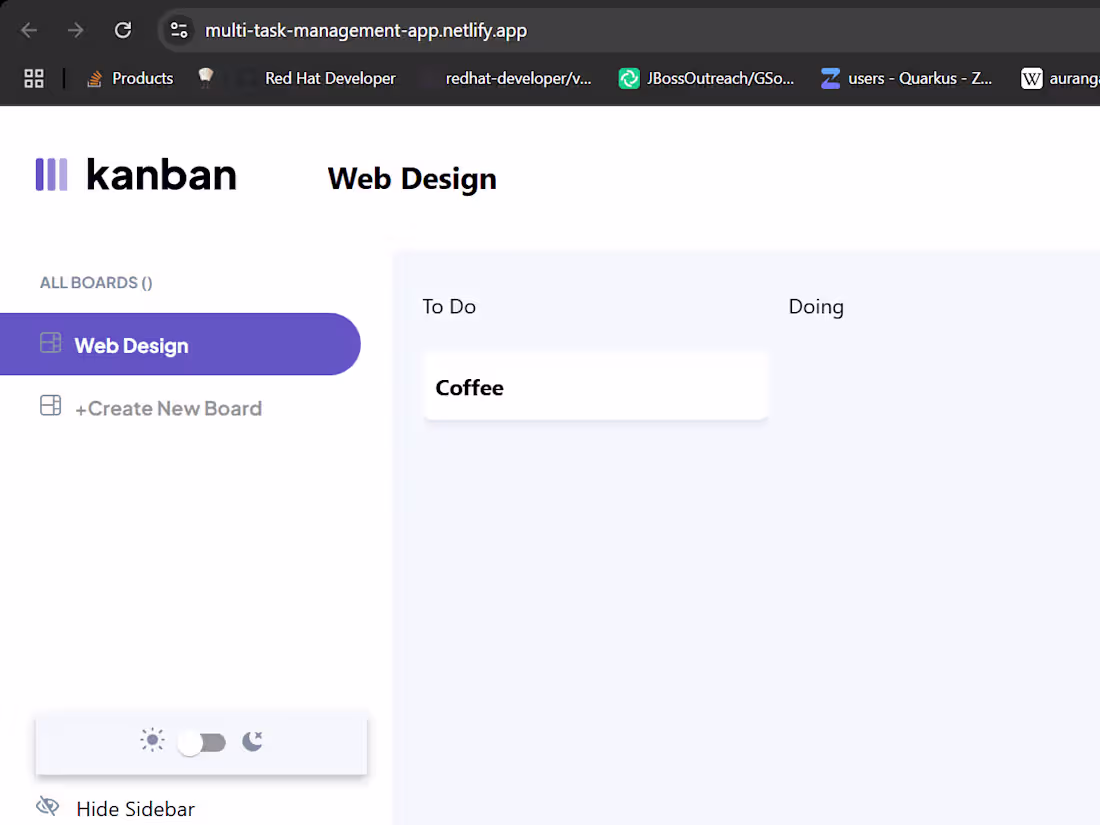1100x825 pixels.
Task: Click the address bar URL field
Action: pyautogui.click(x=365, y=30)
